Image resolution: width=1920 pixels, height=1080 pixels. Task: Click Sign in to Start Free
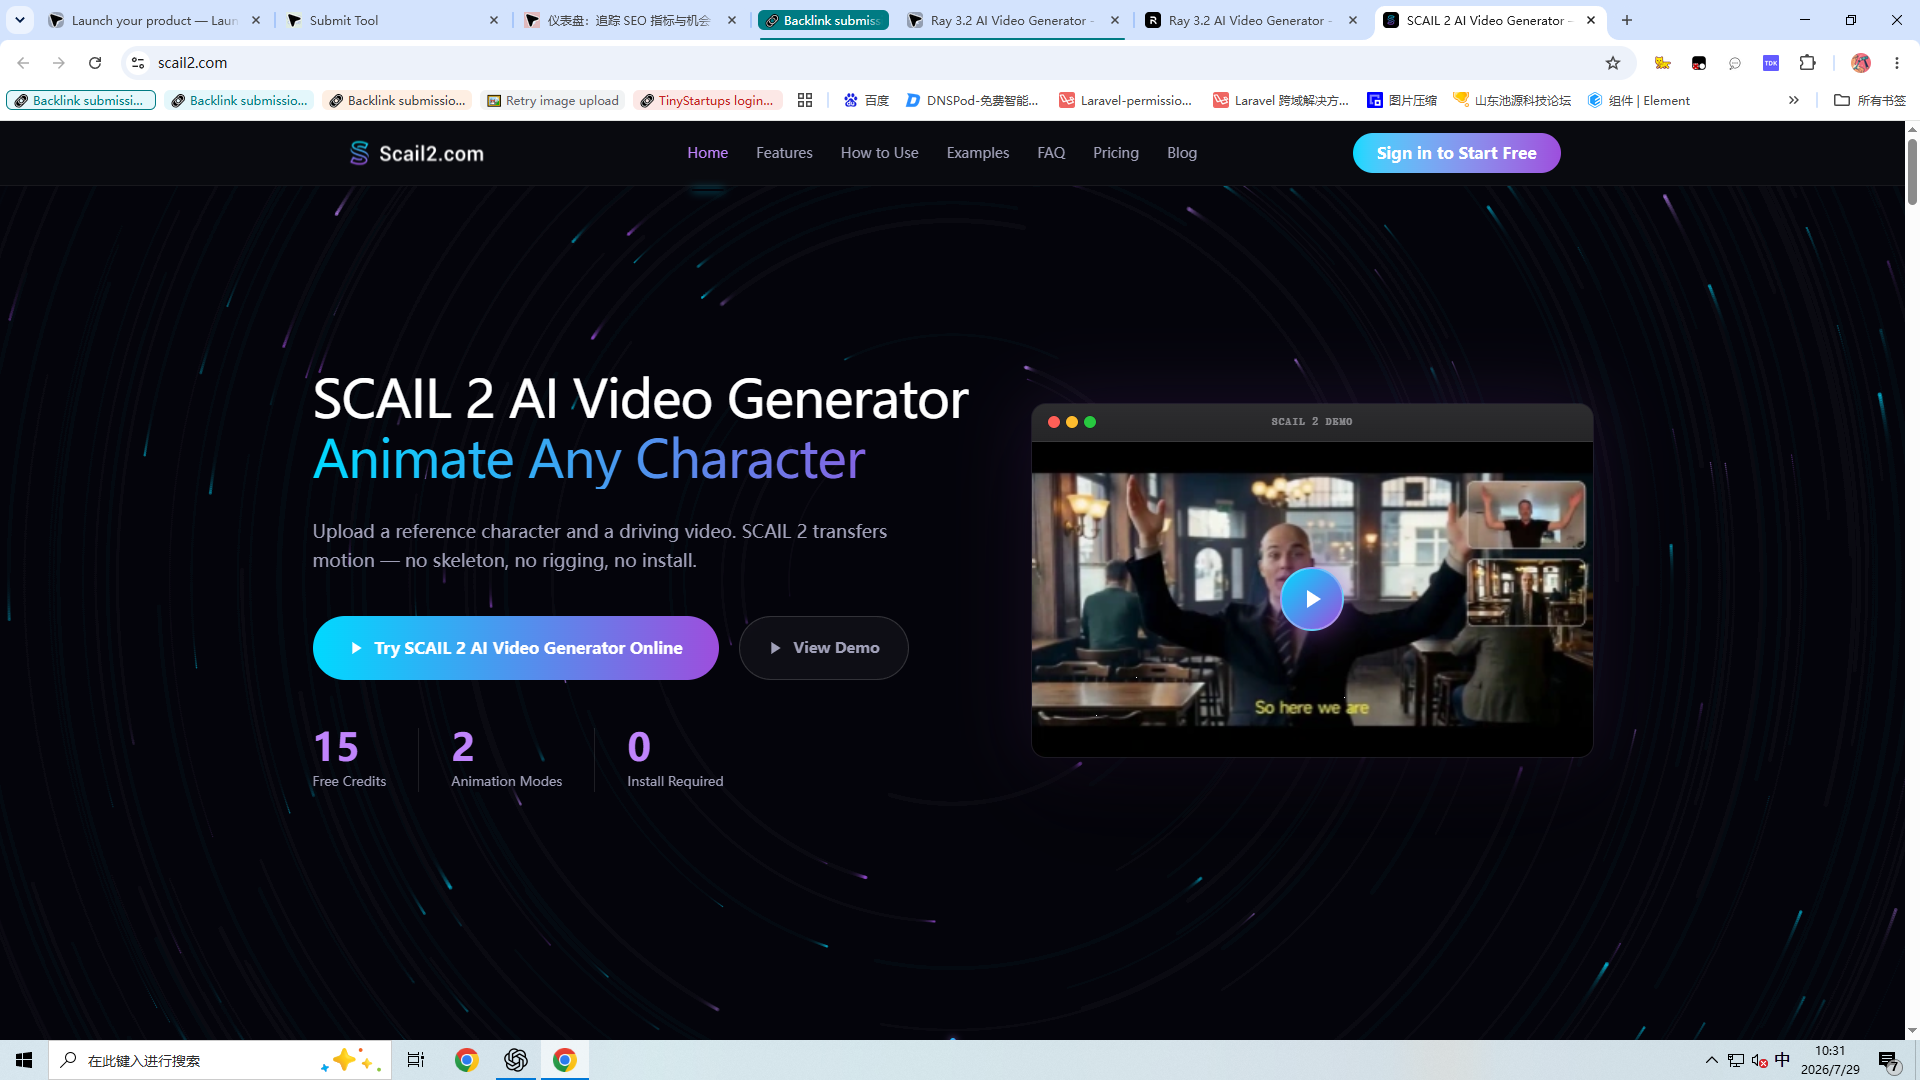pos(1457,153)
